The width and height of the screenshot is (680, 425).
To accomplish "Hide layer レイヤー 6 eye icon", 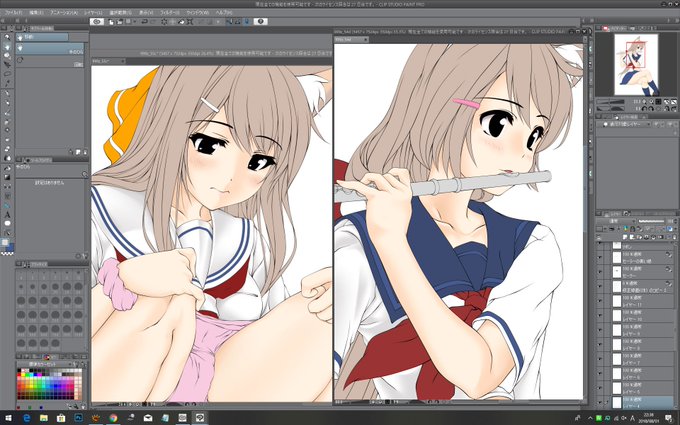I will [600, 374].
